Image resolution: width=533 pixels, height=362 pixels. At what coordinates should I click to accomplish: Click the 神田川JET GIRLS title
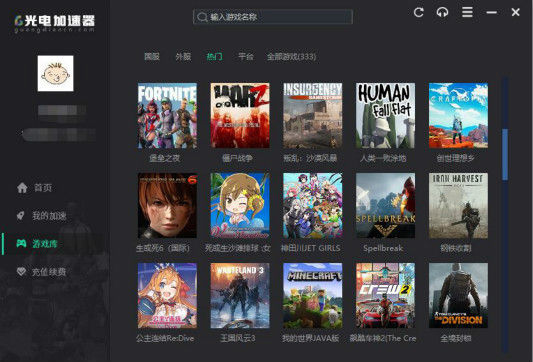[310, 248]
